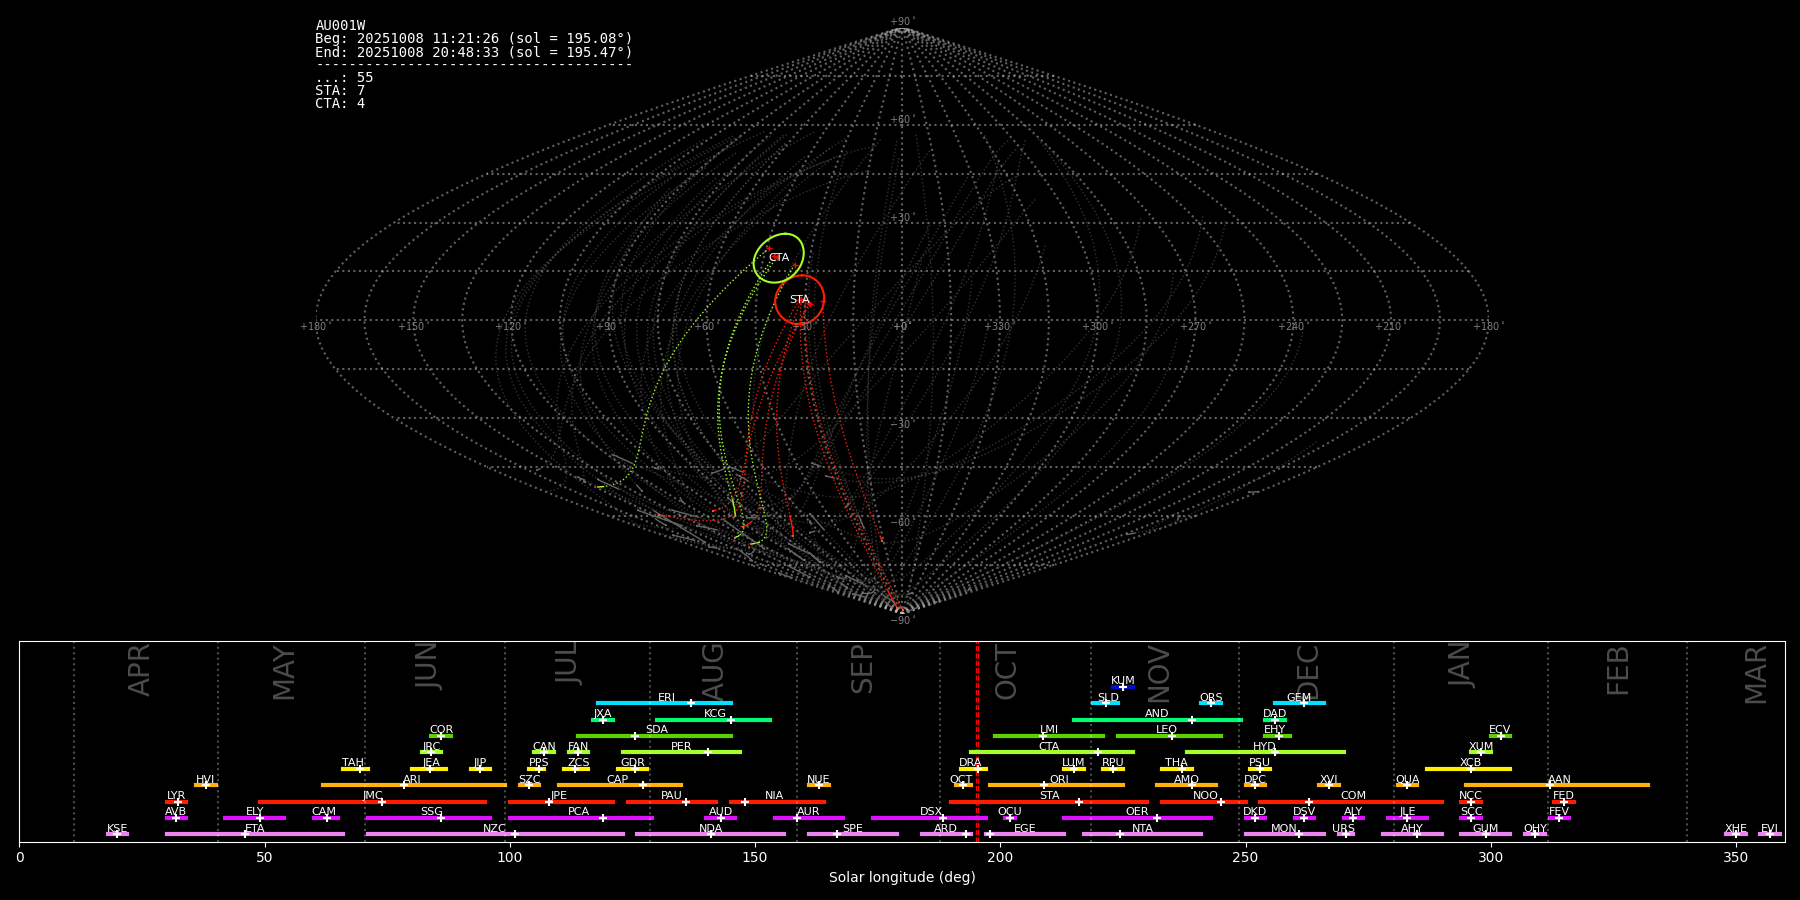This screenshot has height=900, width=1800.
Task: Select the GEM shower cyan bar
Action: pyautogui.click(x=1298, y=703)
